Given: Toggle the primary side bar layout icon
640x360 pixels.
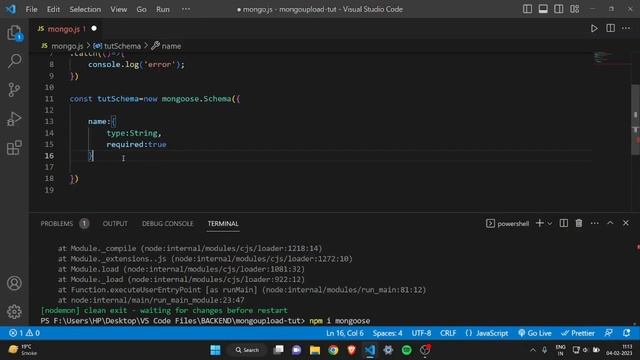Looking at the screenshot, I should (527, 9).
